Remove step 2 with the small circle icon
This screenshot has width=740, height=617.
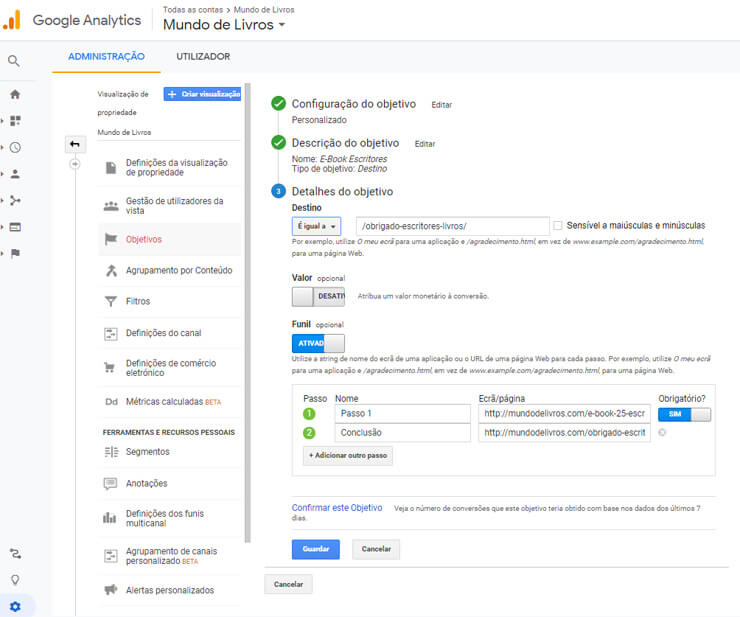click(662, 432)
